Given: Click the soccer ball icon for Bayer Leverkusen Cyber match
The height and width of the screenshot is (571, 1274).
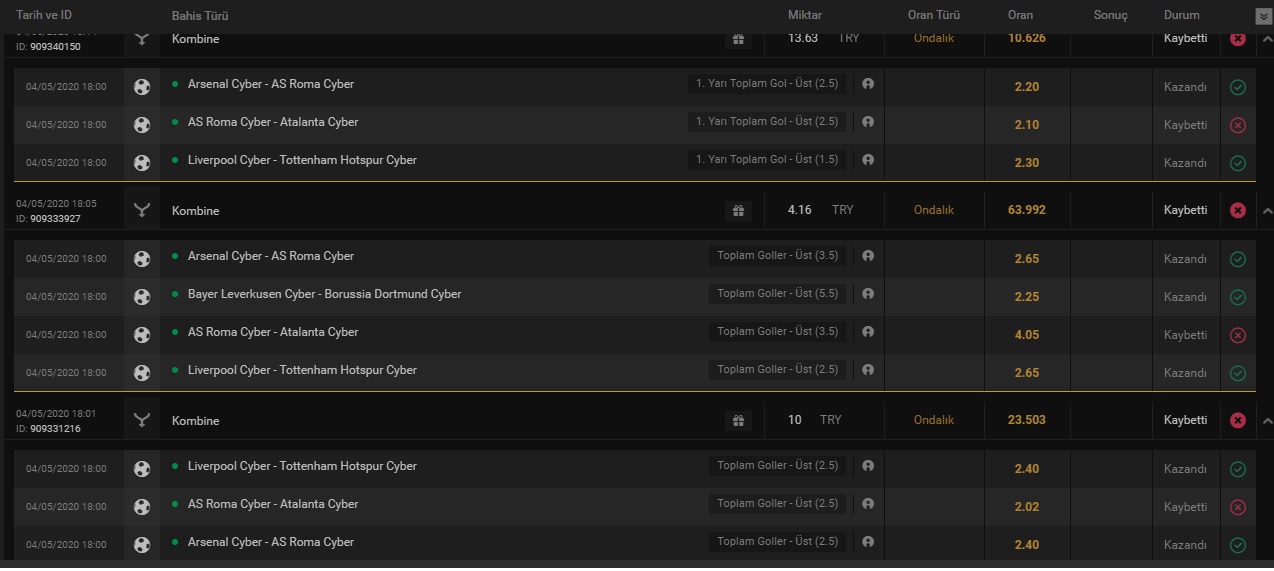Looking at the screenshot, I should tap(142, 296).
